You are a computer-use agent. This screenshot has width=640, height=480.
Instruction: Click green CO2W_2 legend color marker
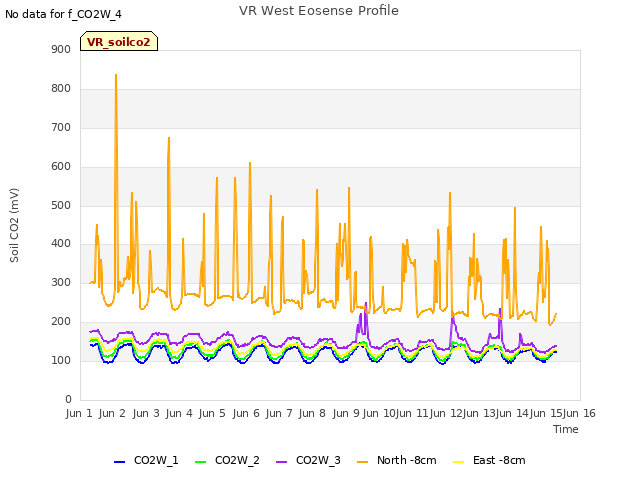200,462
